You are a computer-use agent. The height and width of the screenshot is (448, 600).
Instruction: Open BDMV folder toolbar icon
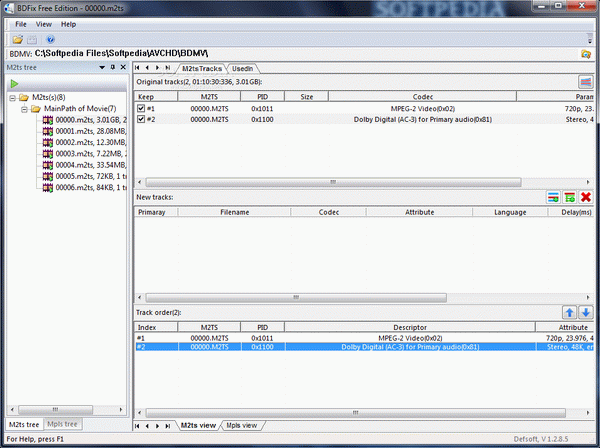pyautogui.click(x=18, y=39)
